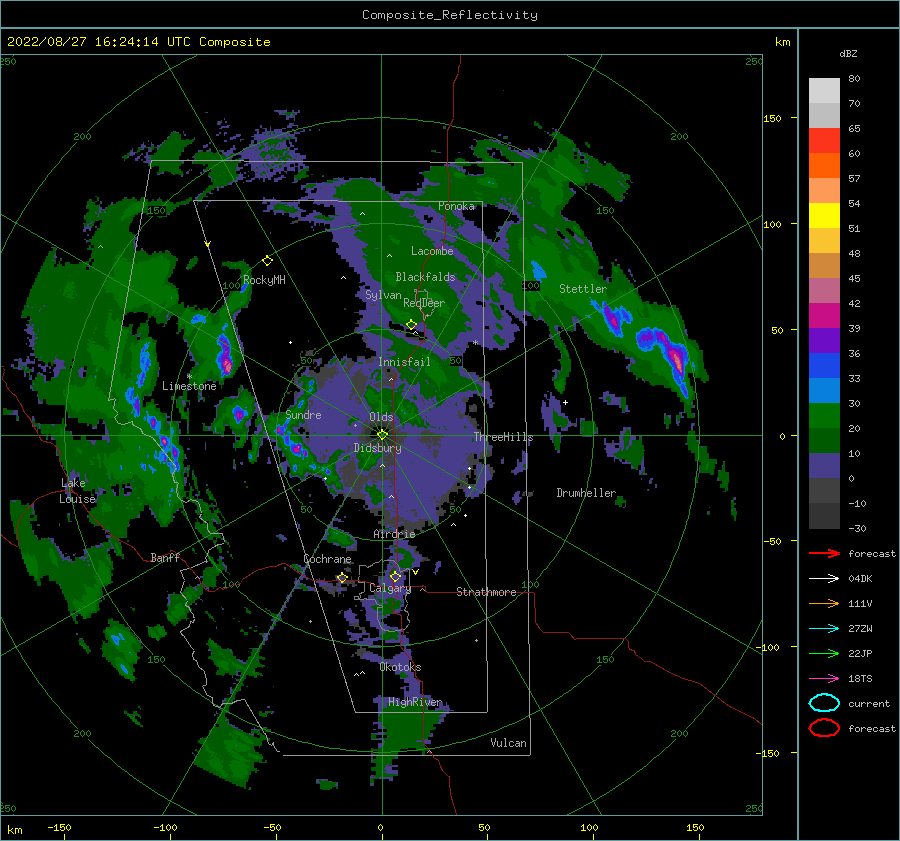Screen dimensions: 900x841
Task: Click the Vulcan town label
Action: 509,743
